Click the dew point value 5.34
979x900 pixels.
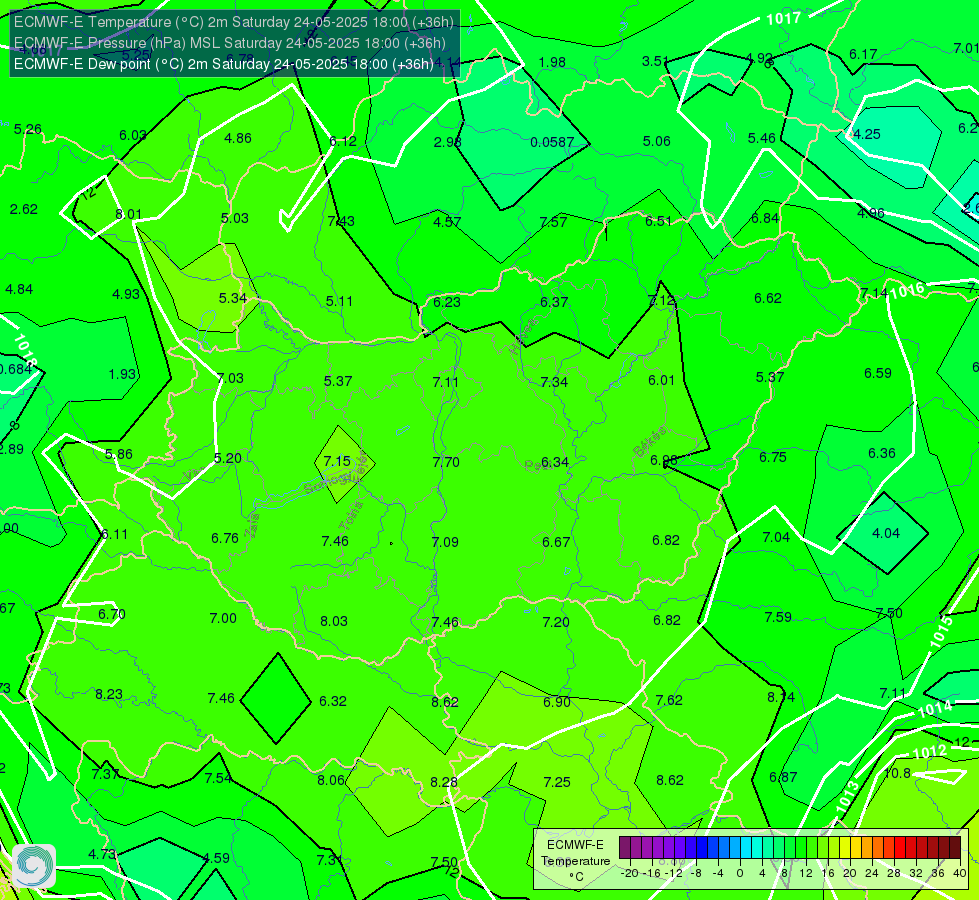[233, 299]
